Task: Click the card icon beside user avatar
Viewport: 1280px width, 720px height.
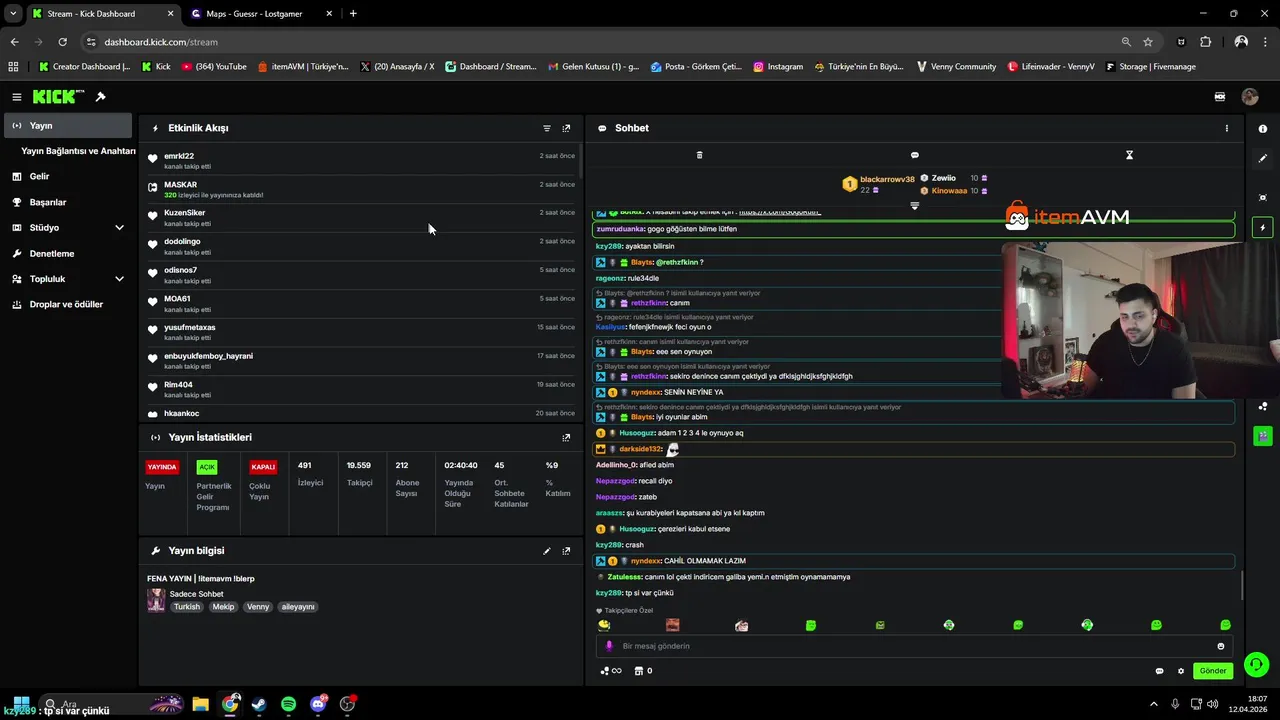Action: coord(1220,97)
